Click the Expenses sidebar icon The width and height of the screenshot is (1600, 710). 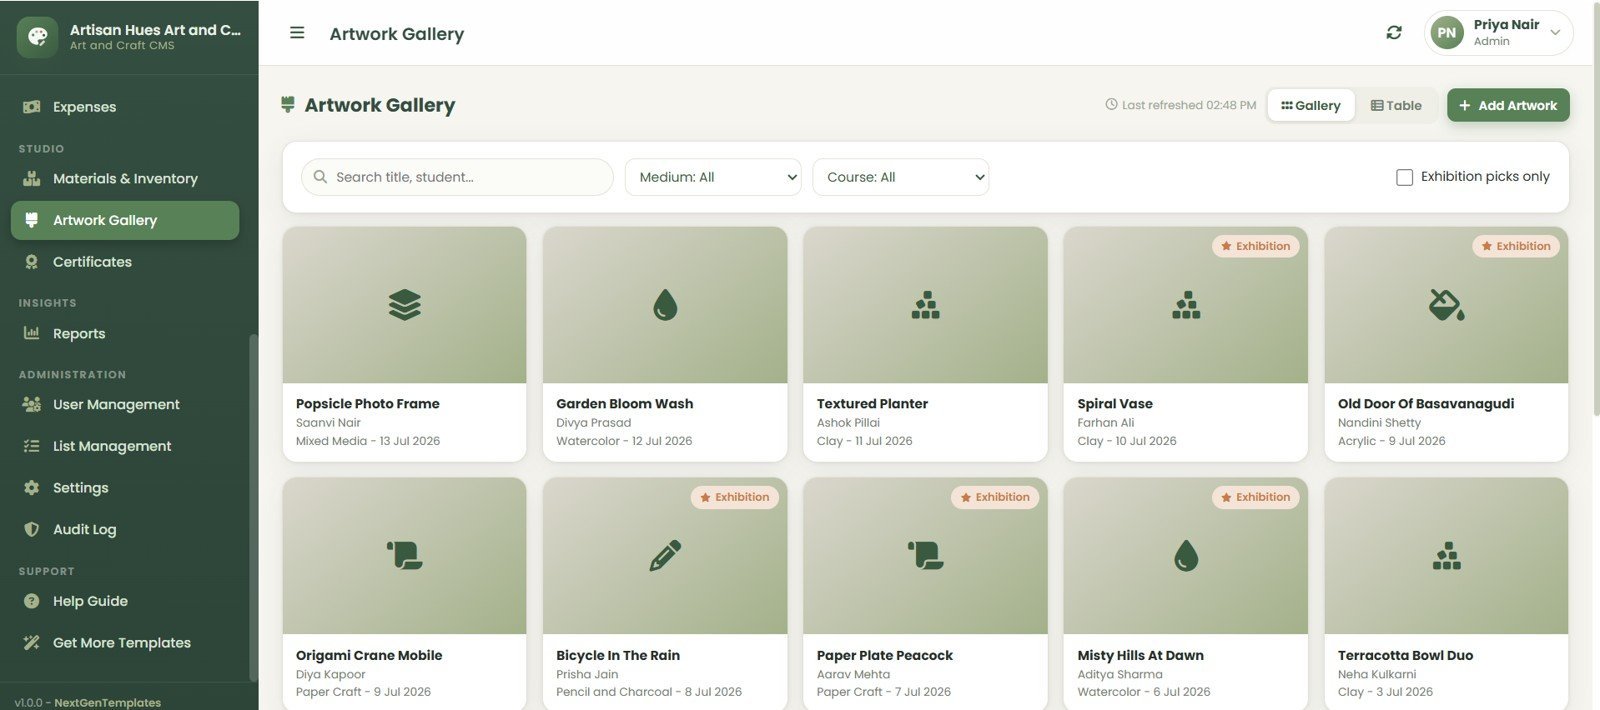tap(32, 107)
